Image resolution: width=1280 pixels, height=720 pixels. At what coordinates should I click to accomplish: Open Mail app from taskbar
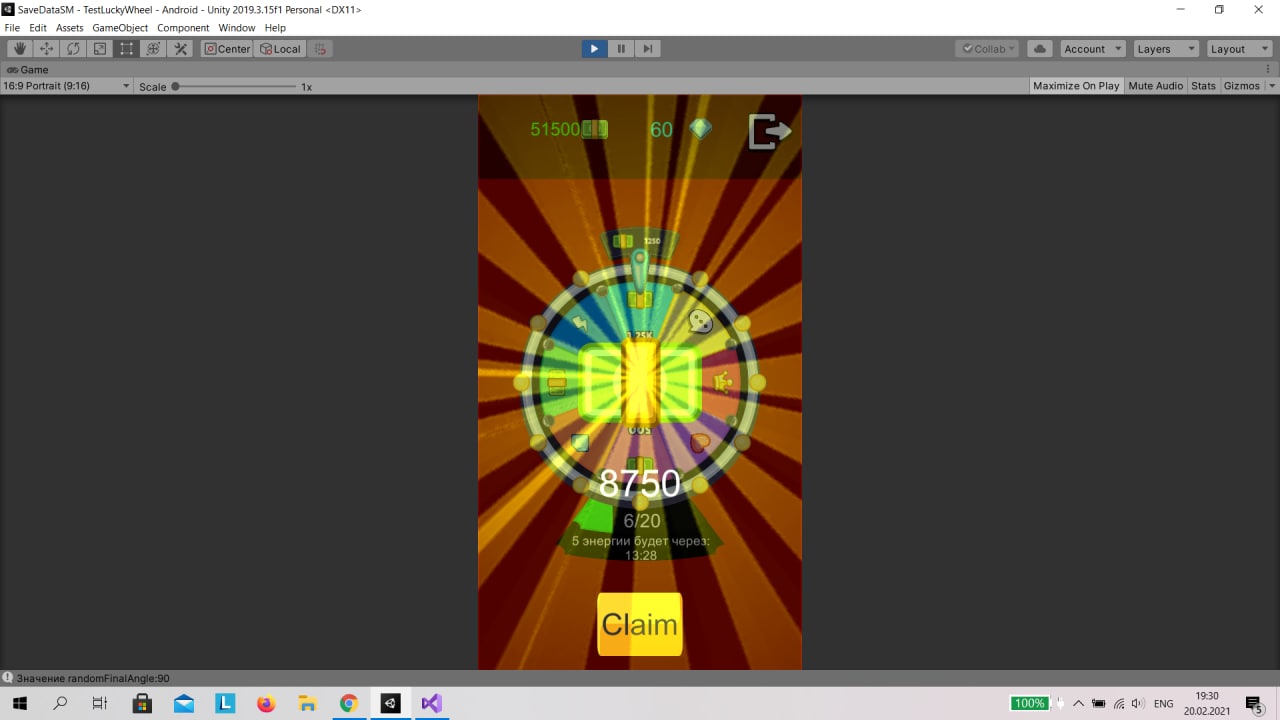(183, 703)
